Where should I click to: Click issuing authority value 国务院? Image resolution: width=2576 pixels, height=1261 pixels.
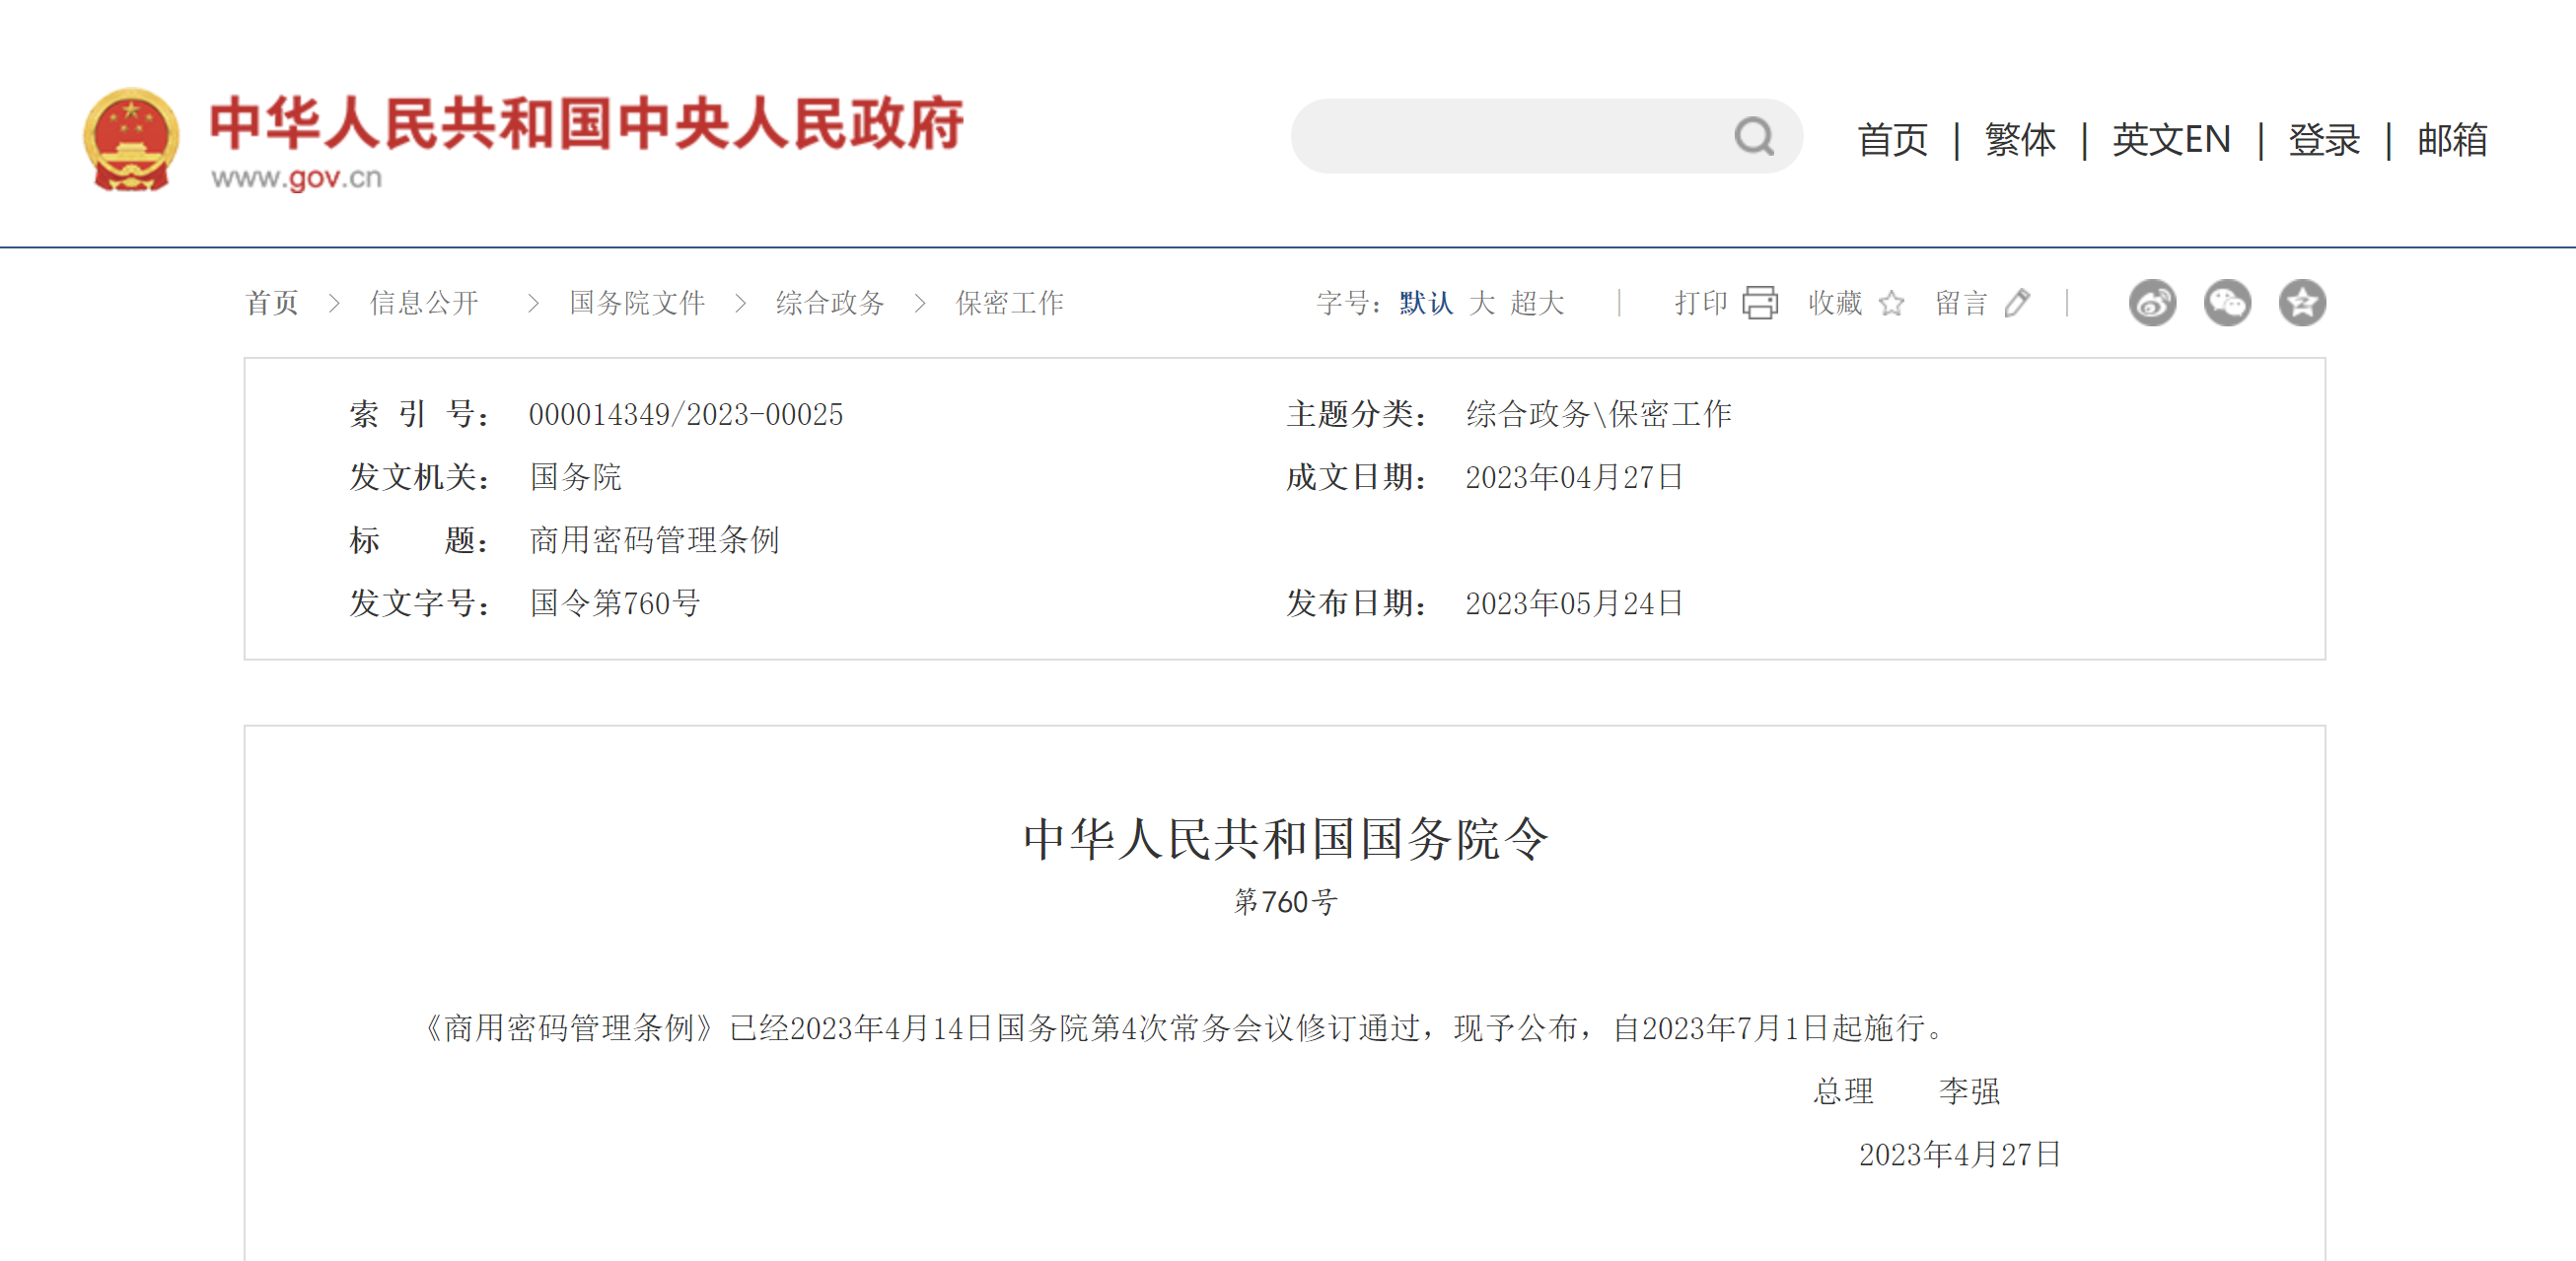click(x=576, y=477)
